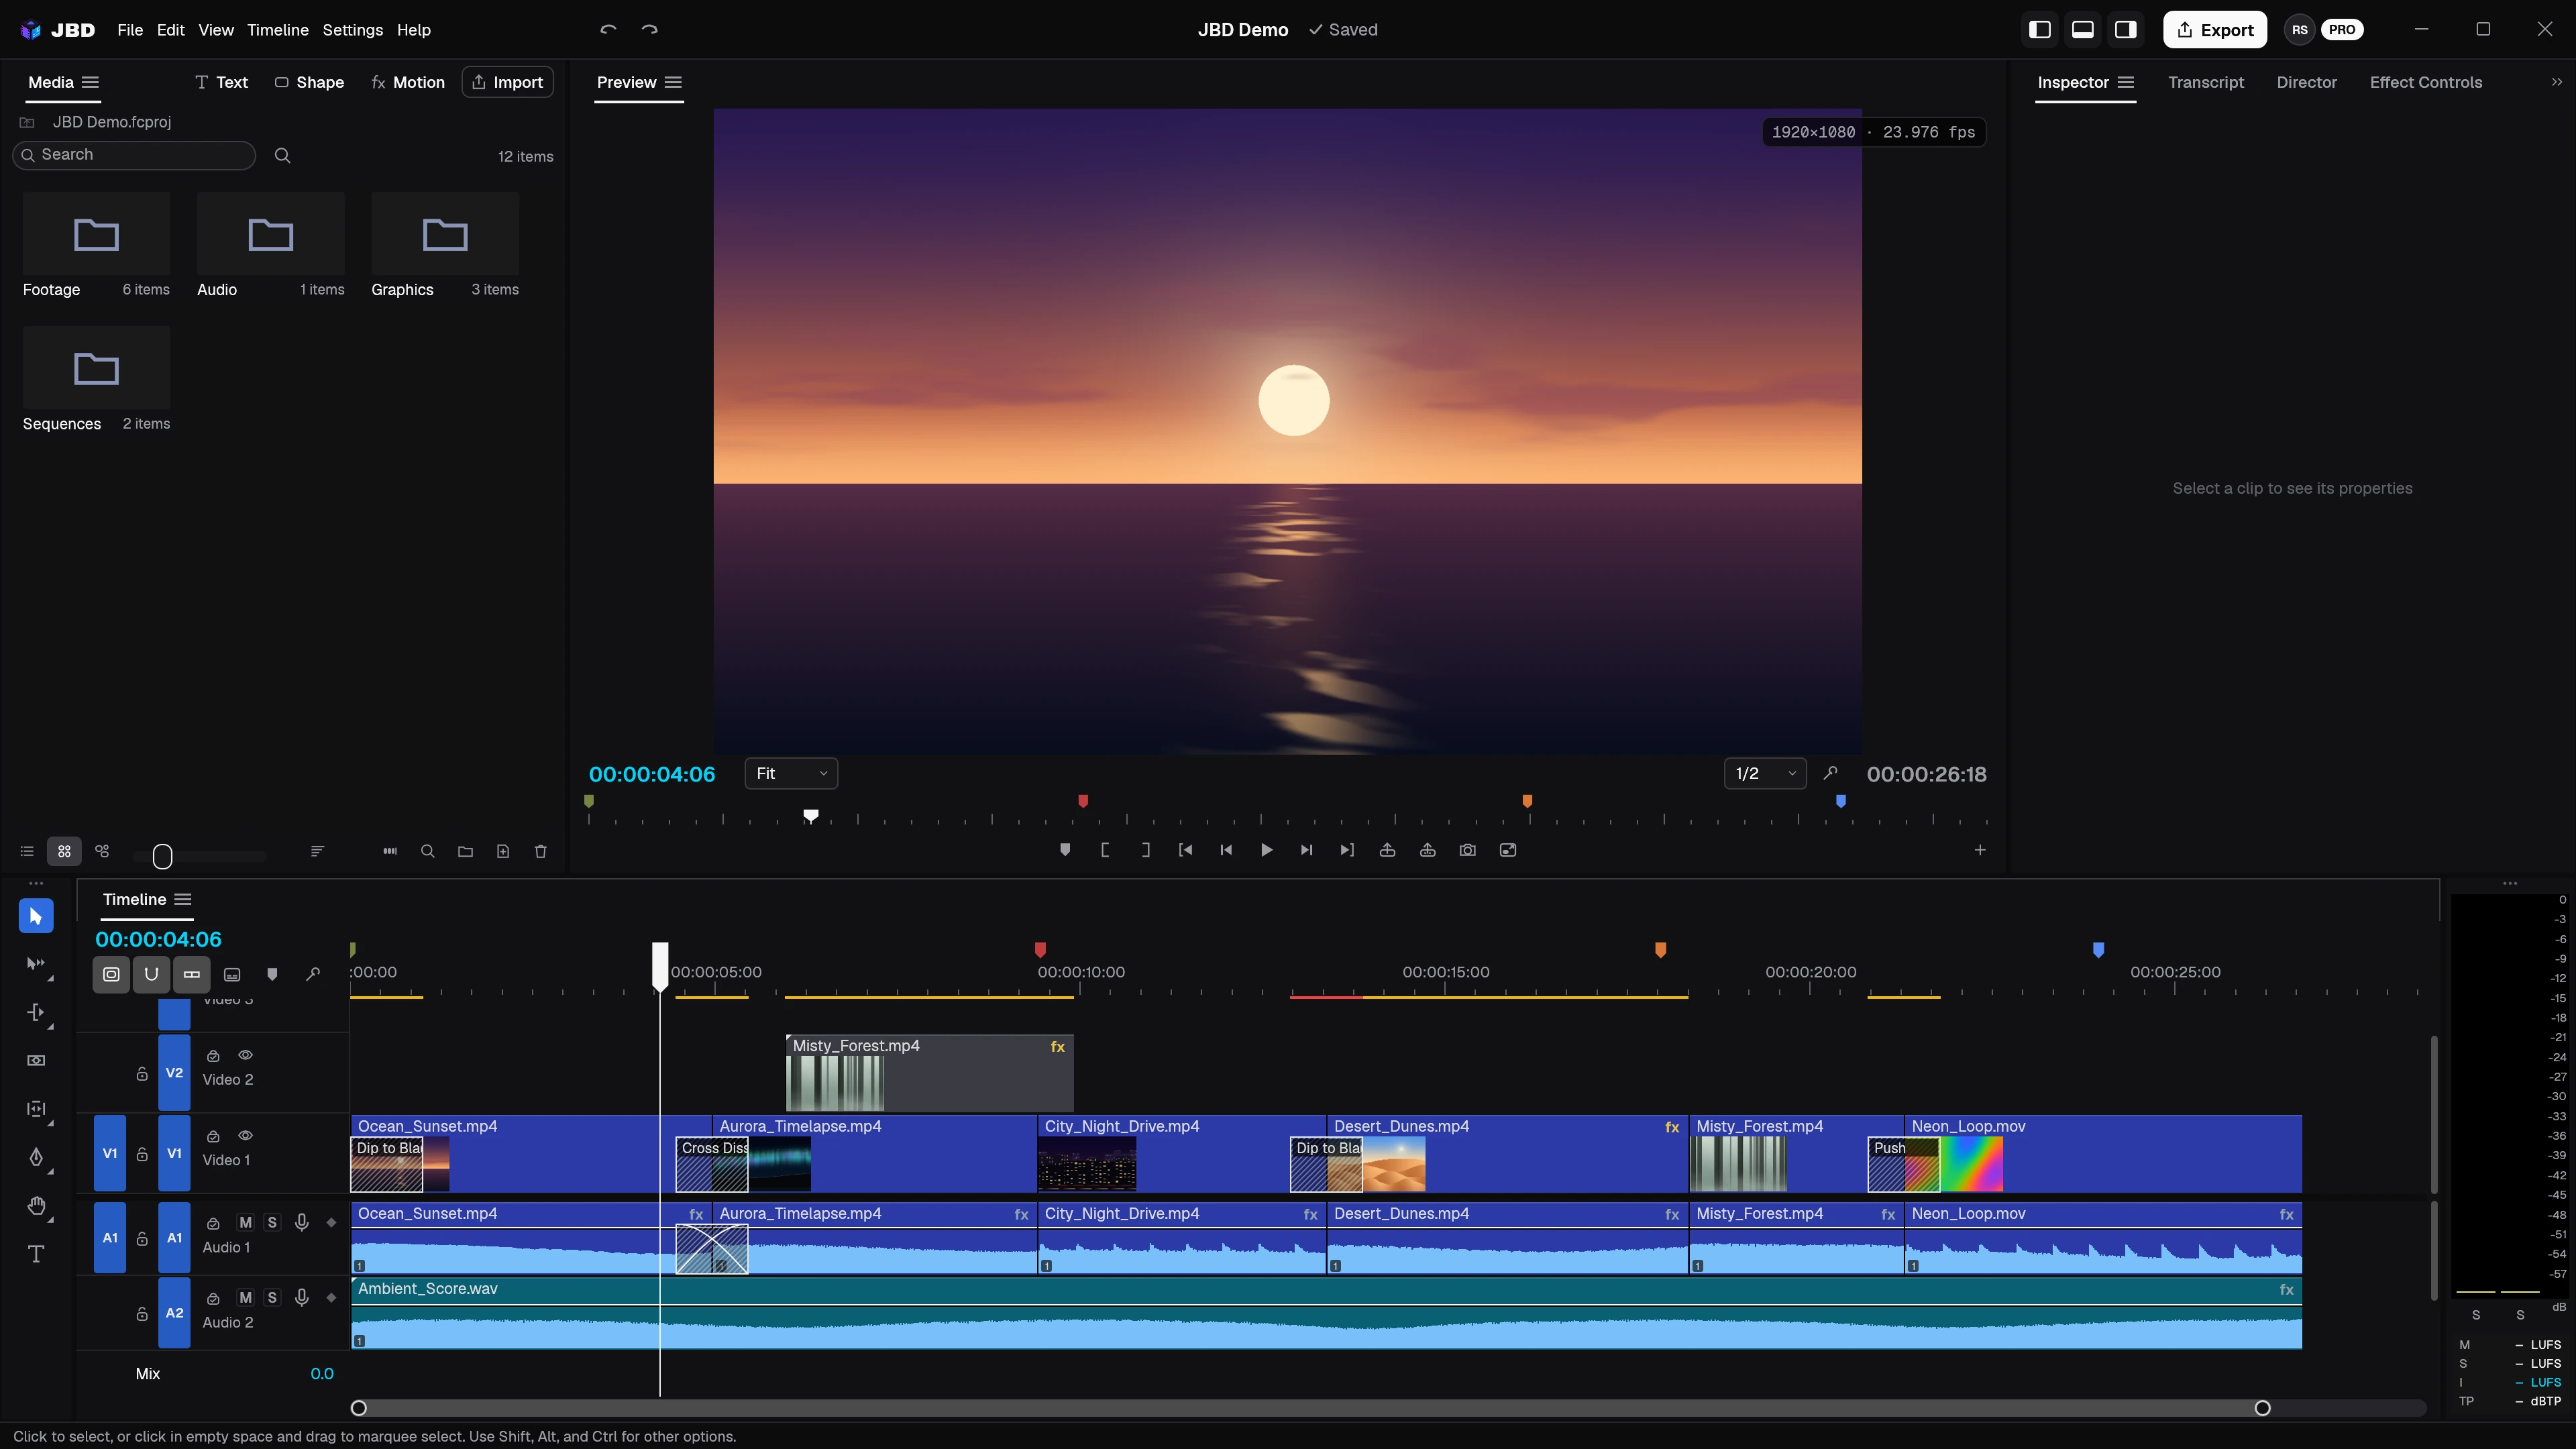This screenshot has width=2576, height=1449.
Task: Toggle visibility eye for Video 2 track
Action: pos(245,1055)
